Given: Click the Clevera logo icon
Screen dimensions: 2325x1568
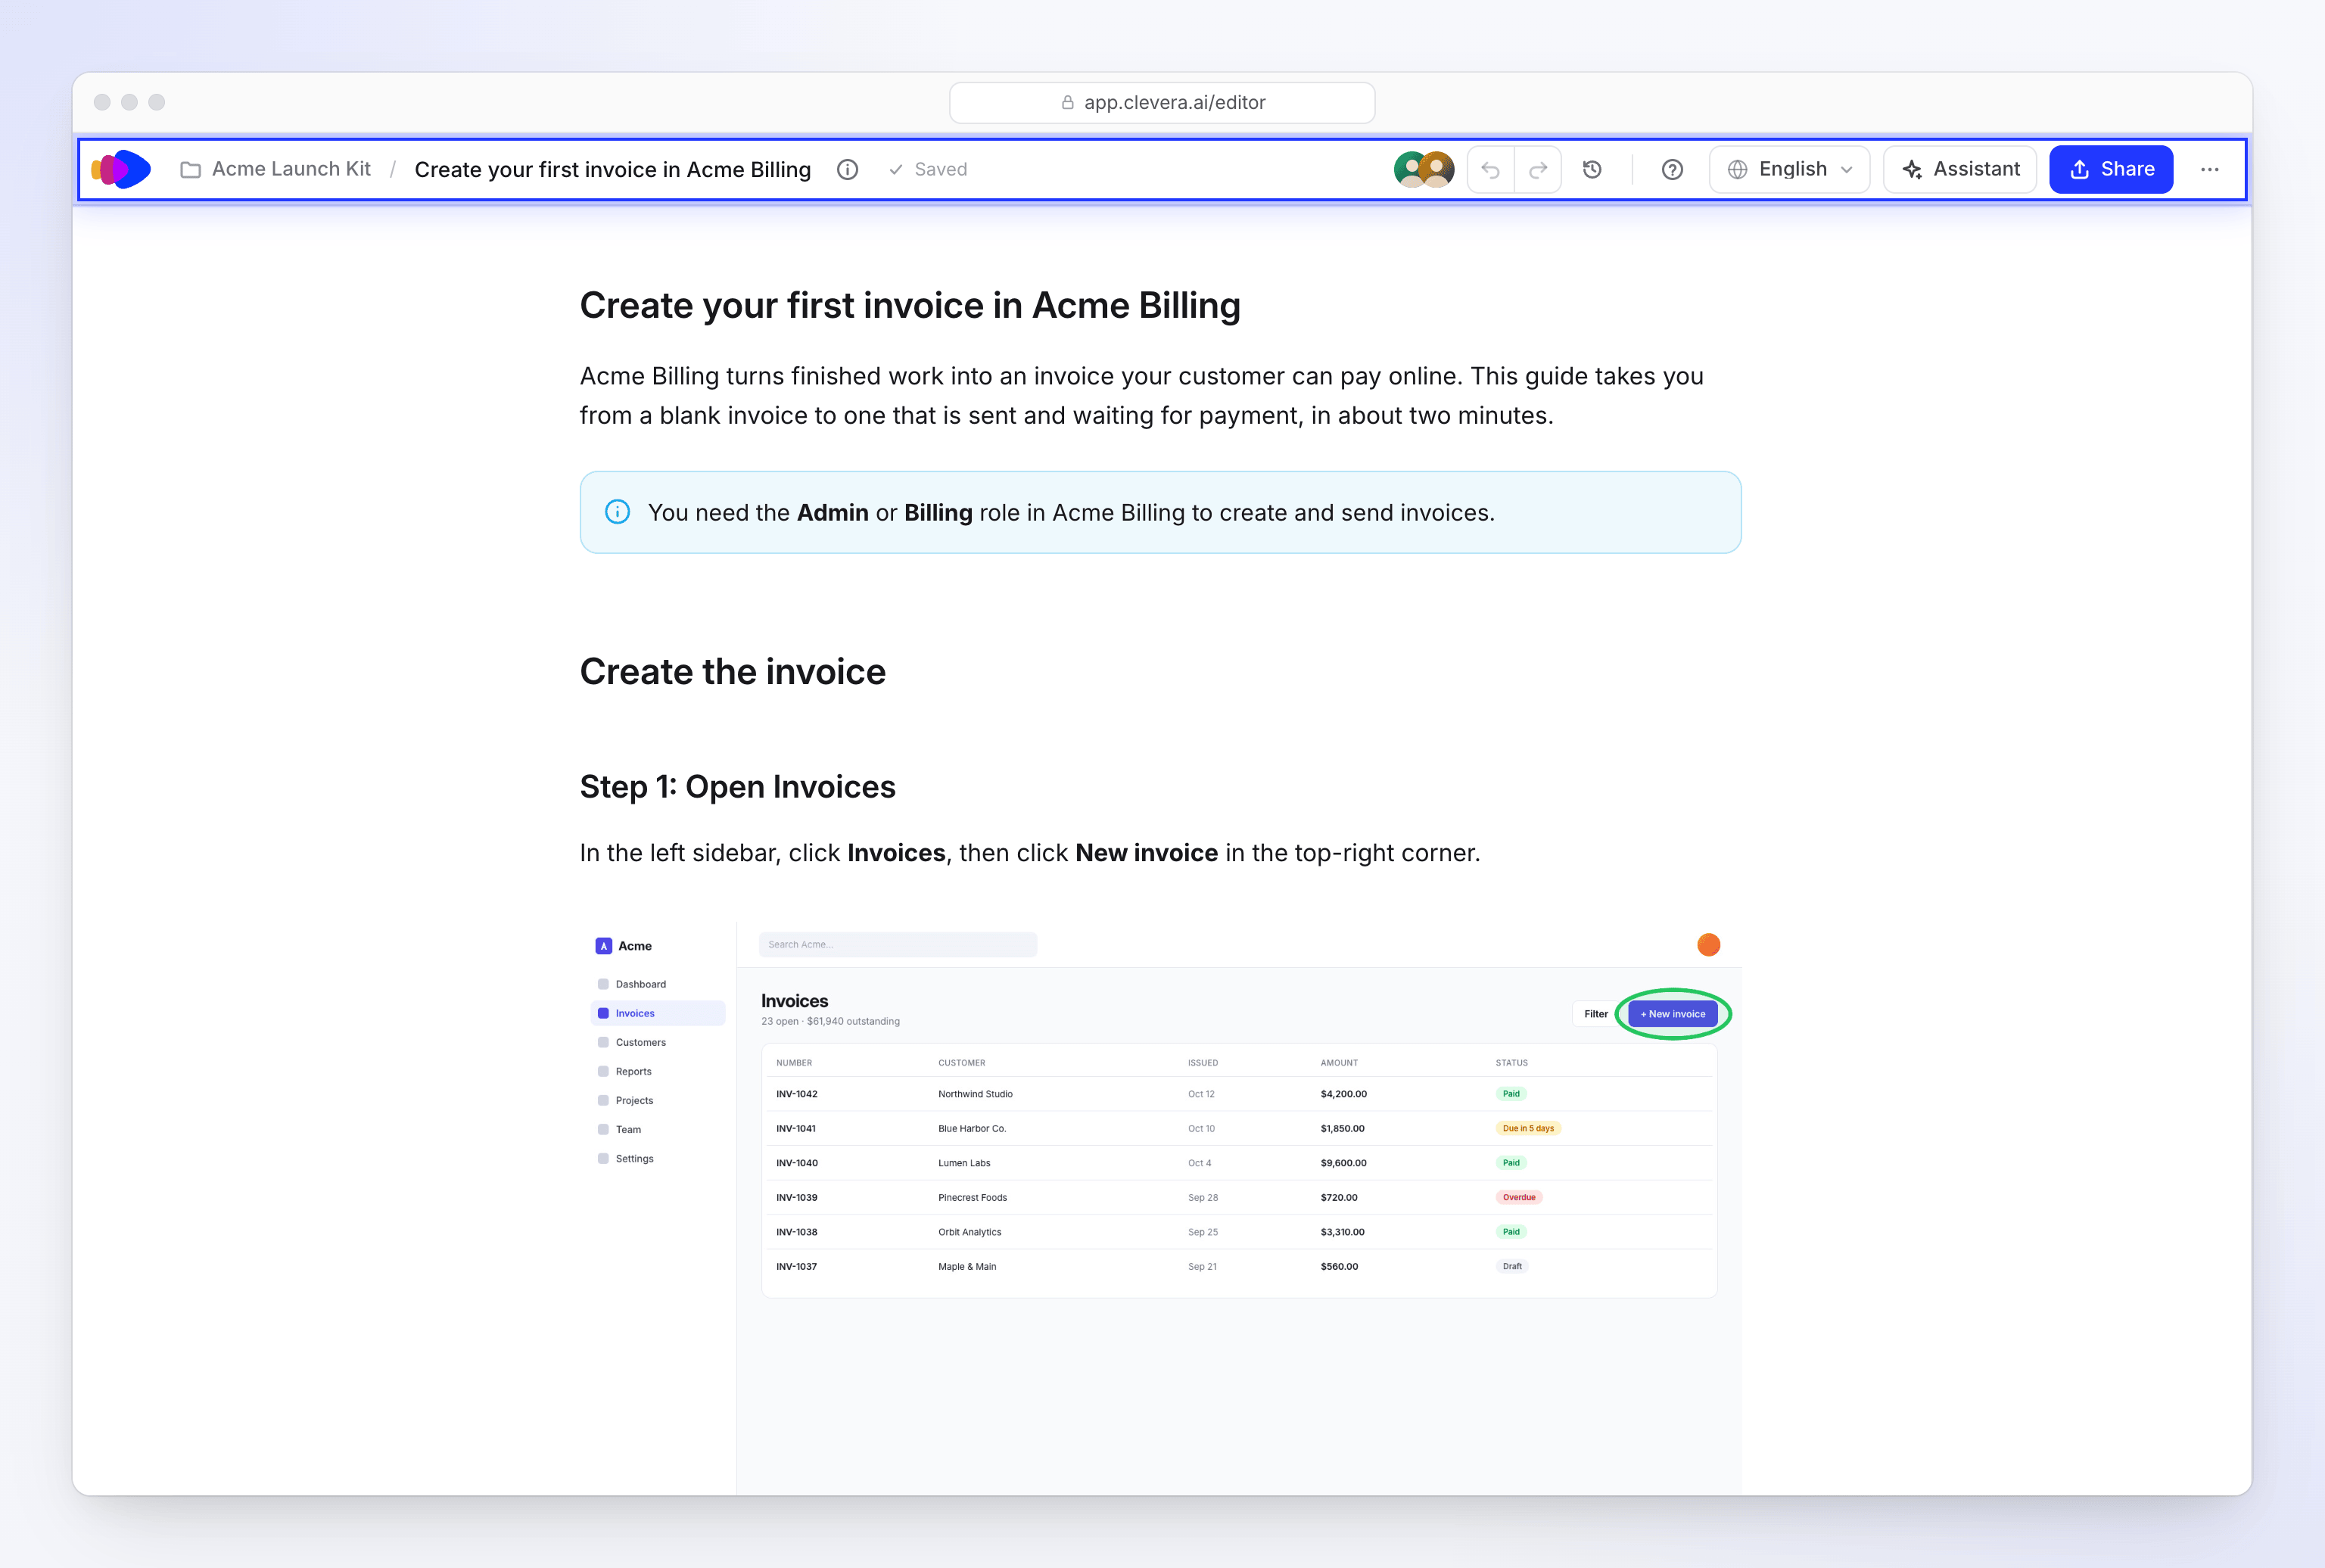Looking at the screenshot, I should (x=121, y=169).
